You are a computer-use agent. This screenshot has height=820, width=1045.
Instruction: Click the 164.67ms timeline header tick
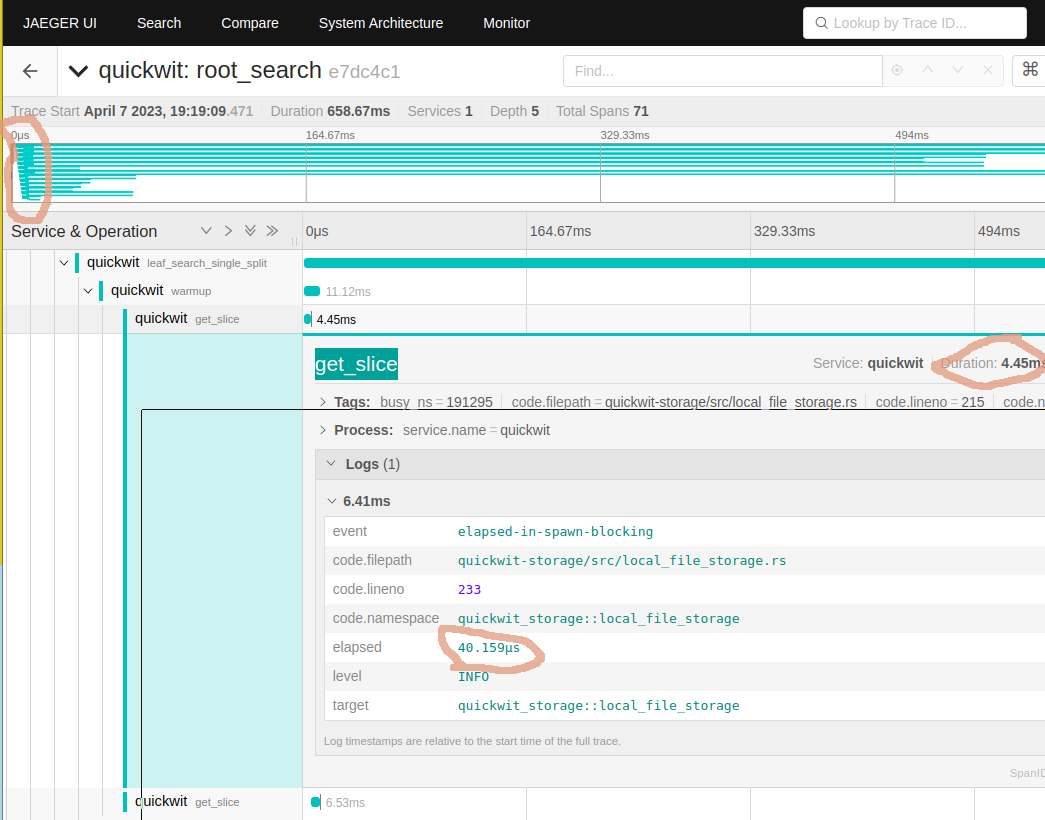coord(560,231)
